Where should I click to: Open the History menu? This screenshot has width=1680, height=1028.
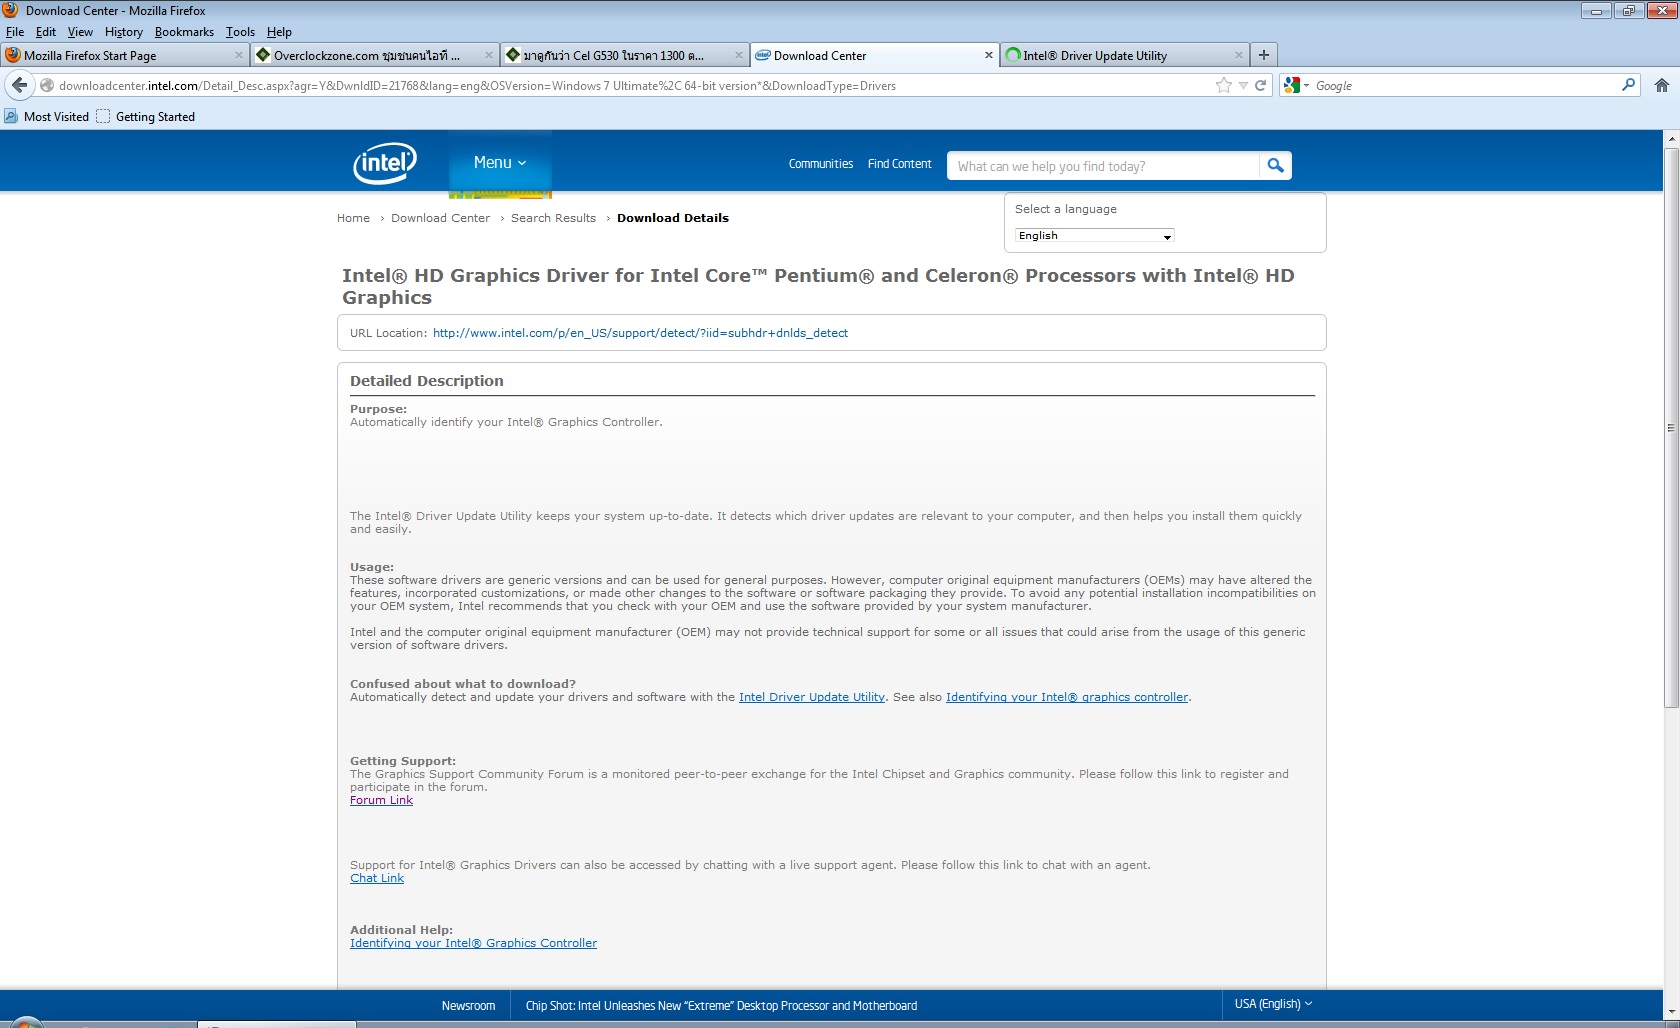124,32
